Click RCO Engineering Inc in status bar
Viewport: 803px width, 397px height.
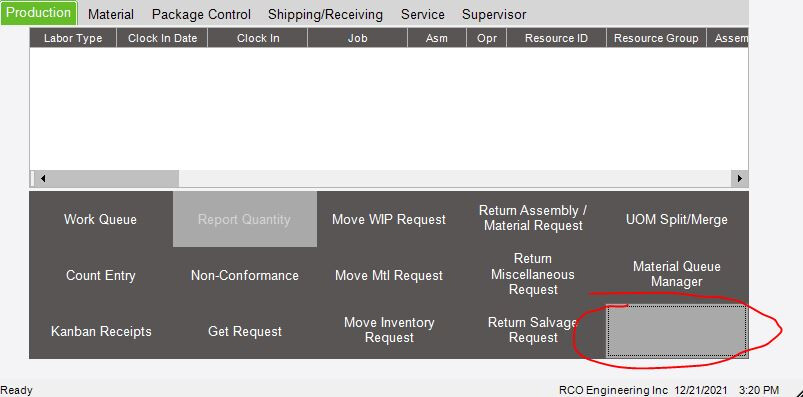pyautogui.click(x=614, y=390)
